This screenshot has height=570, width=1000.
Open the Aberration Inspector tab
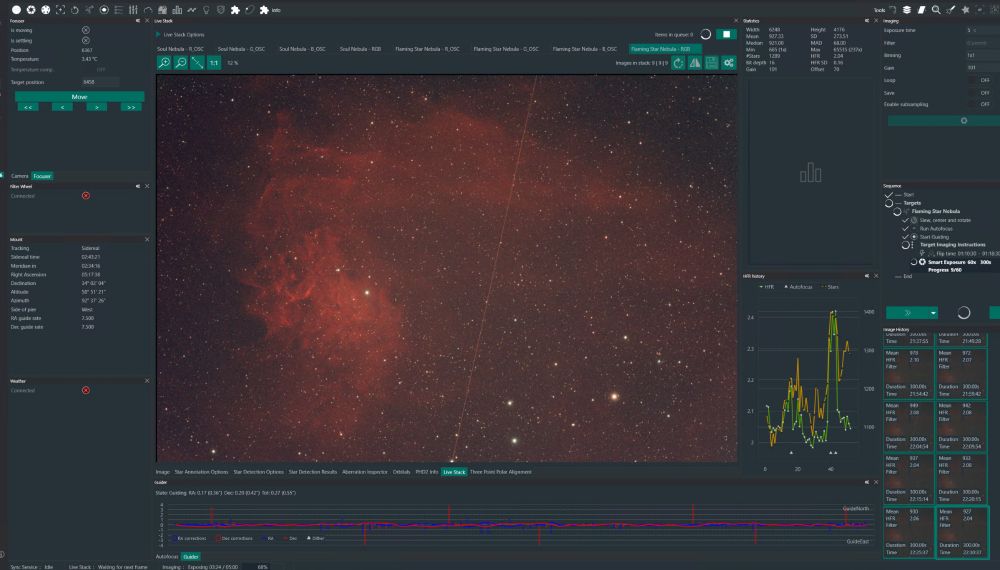click(x=365, y=472)
